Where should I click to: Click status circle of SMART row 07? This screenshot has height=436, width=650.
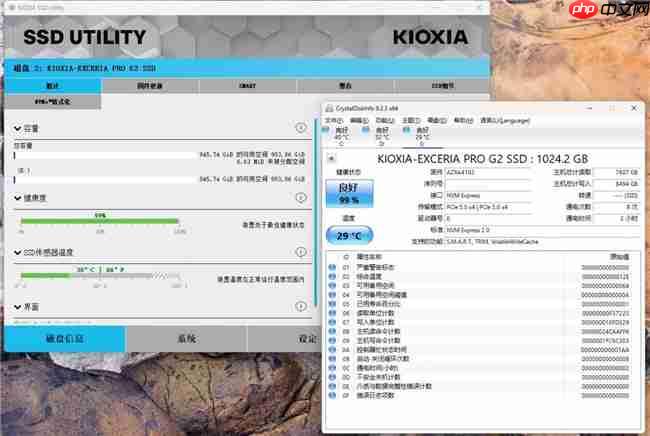(332, 322)
